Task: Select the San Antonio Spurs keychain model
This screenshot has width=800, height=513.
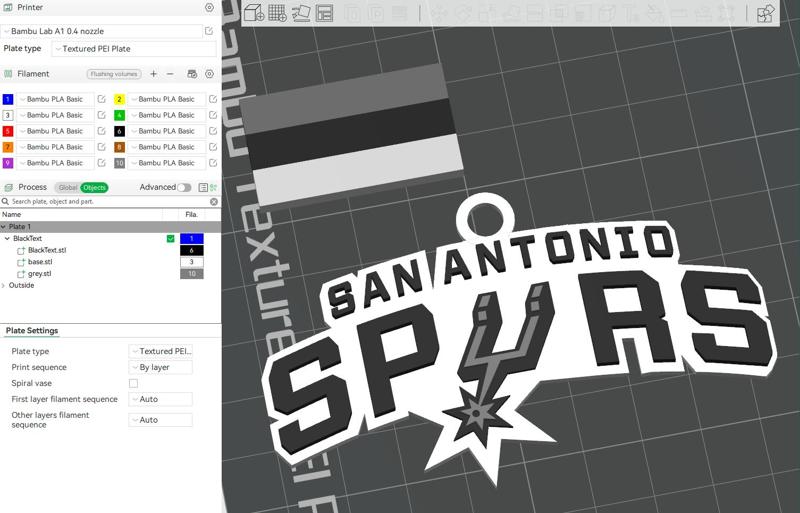Action: point(519,339)
